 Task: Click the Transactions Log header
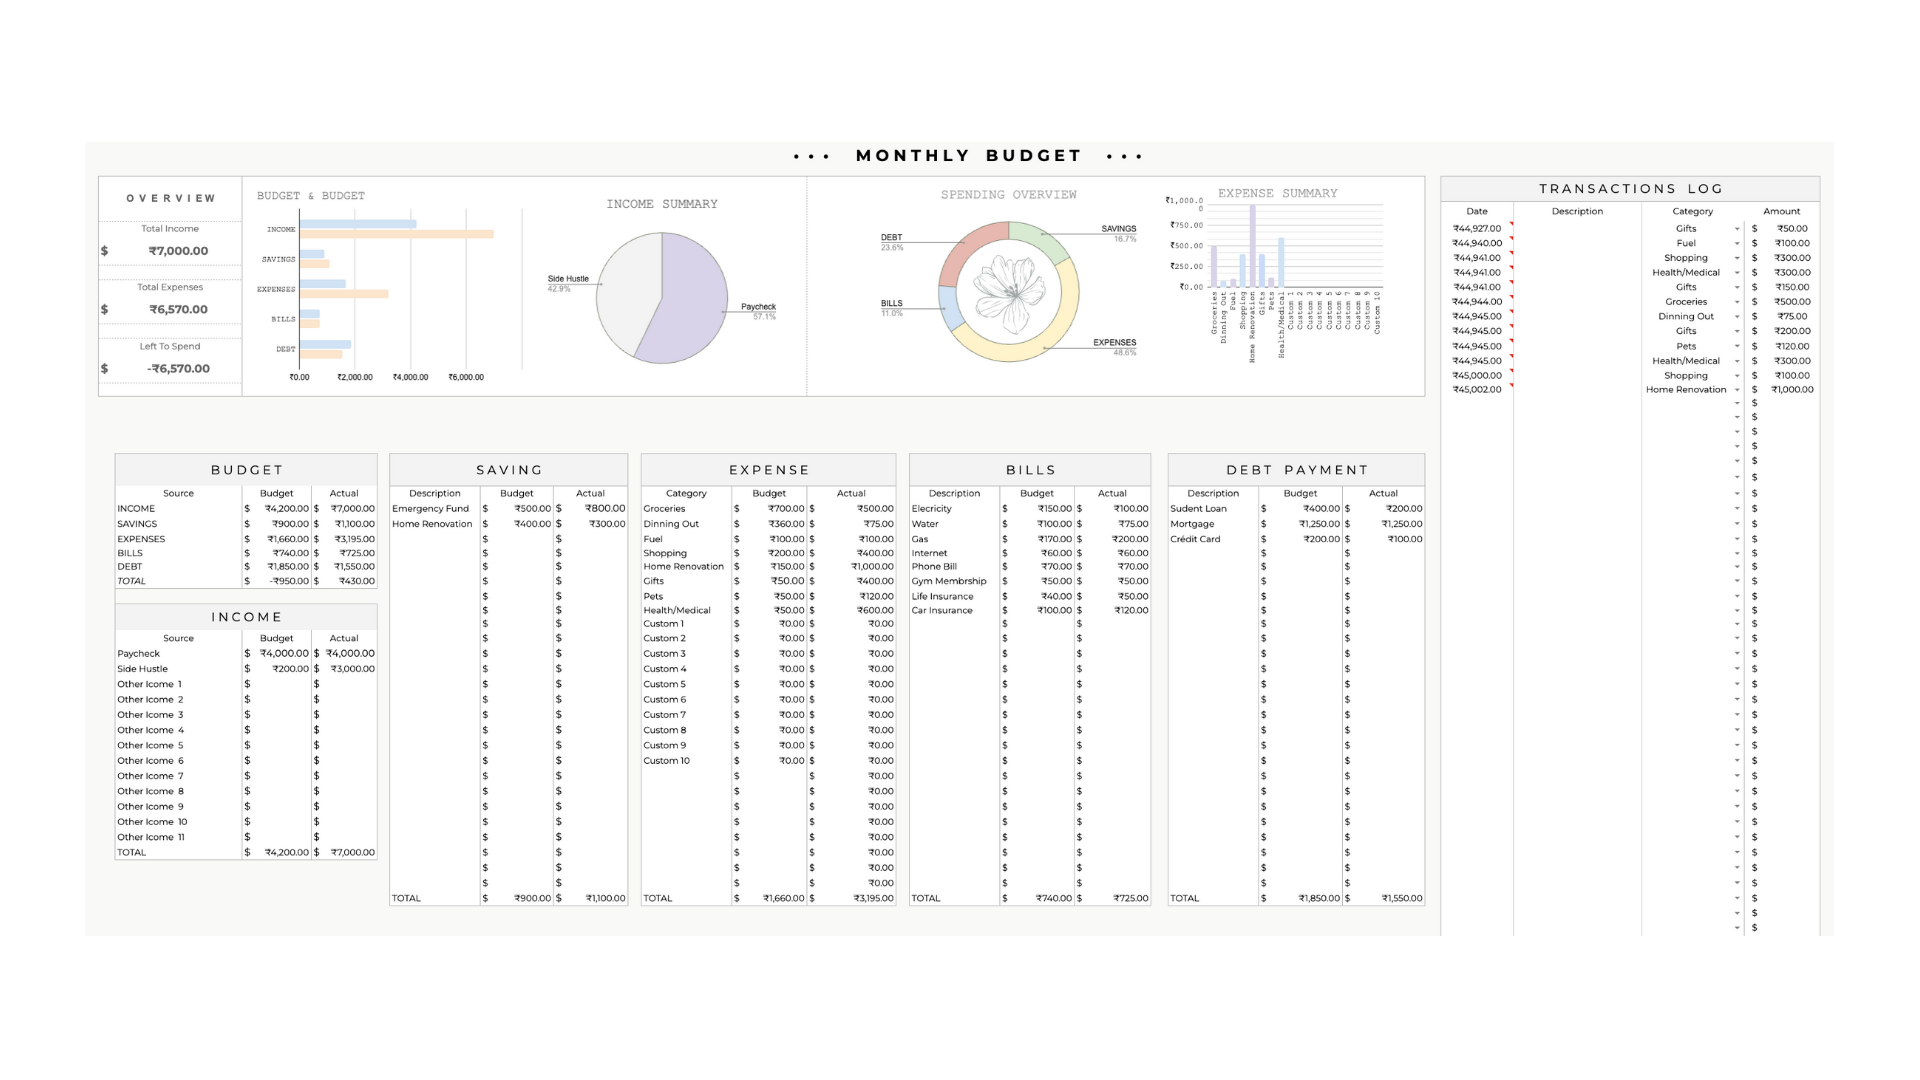1630,188
